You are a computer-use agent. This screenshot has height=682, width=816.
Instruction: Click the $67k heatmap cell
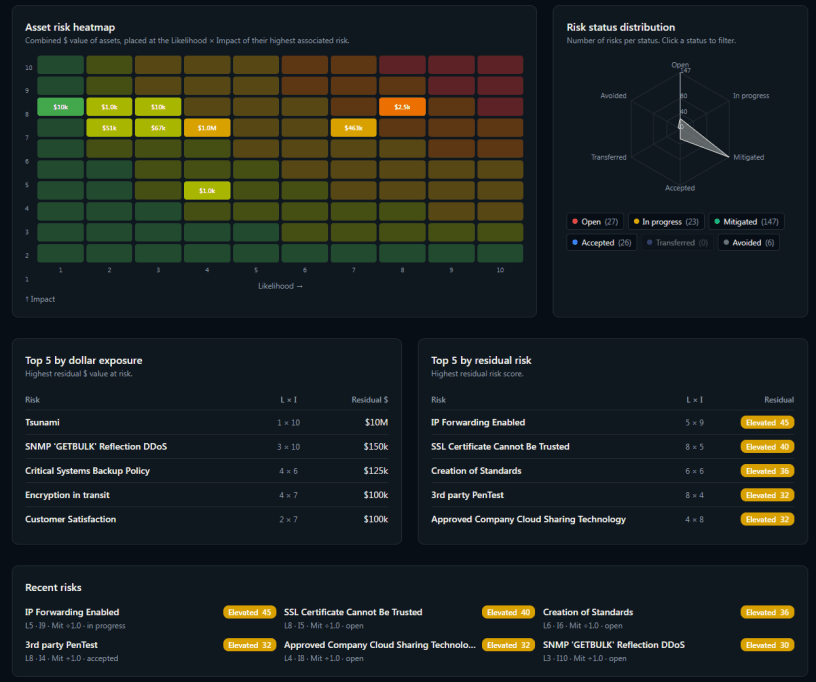coord(158,128)
